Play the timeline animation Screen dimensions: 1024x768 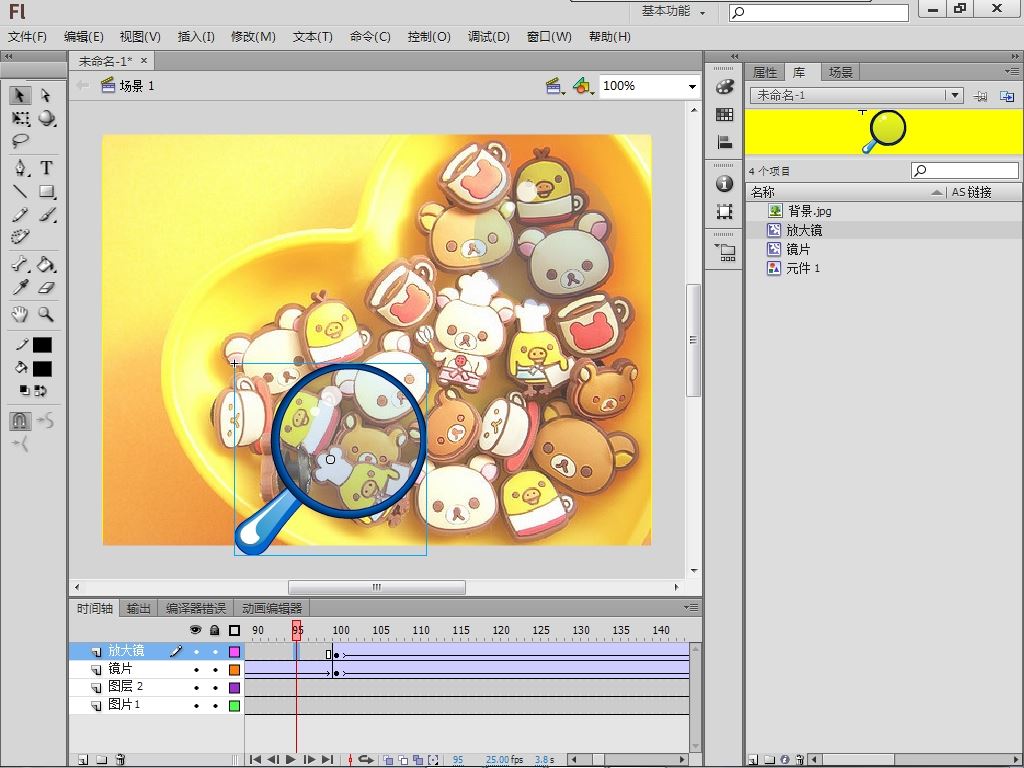tap(291, 760)
